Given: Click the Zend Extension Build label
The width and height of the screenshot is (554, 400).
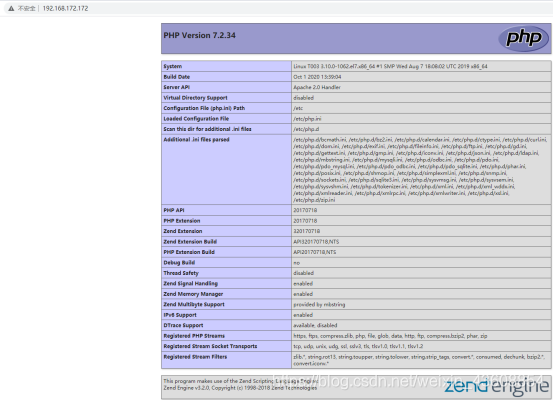Looking at the screenshot, I should pyautogui.click(x=190, y=242).
